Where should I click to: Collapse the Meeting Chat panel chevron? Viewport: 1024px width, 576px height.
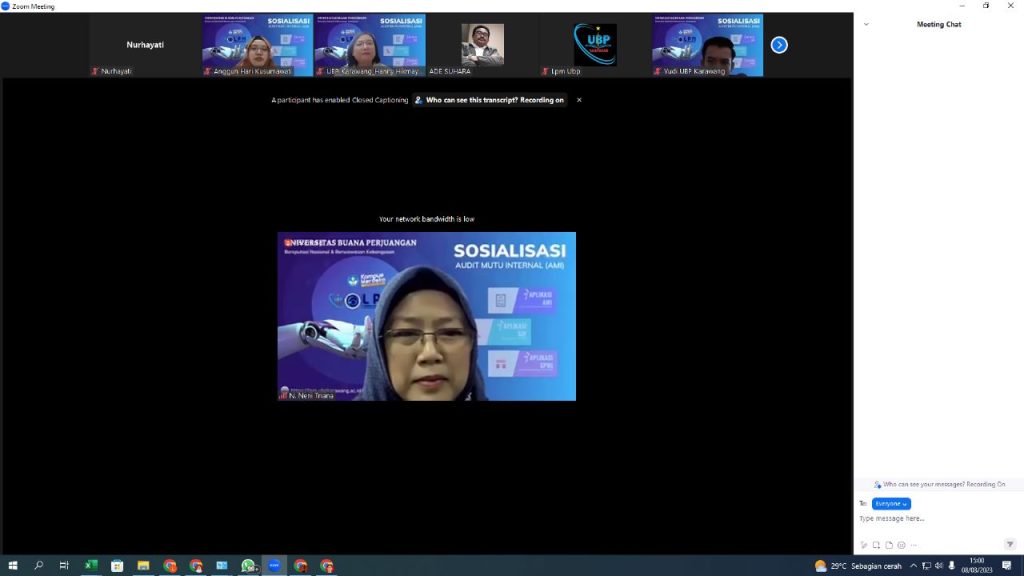866,24
